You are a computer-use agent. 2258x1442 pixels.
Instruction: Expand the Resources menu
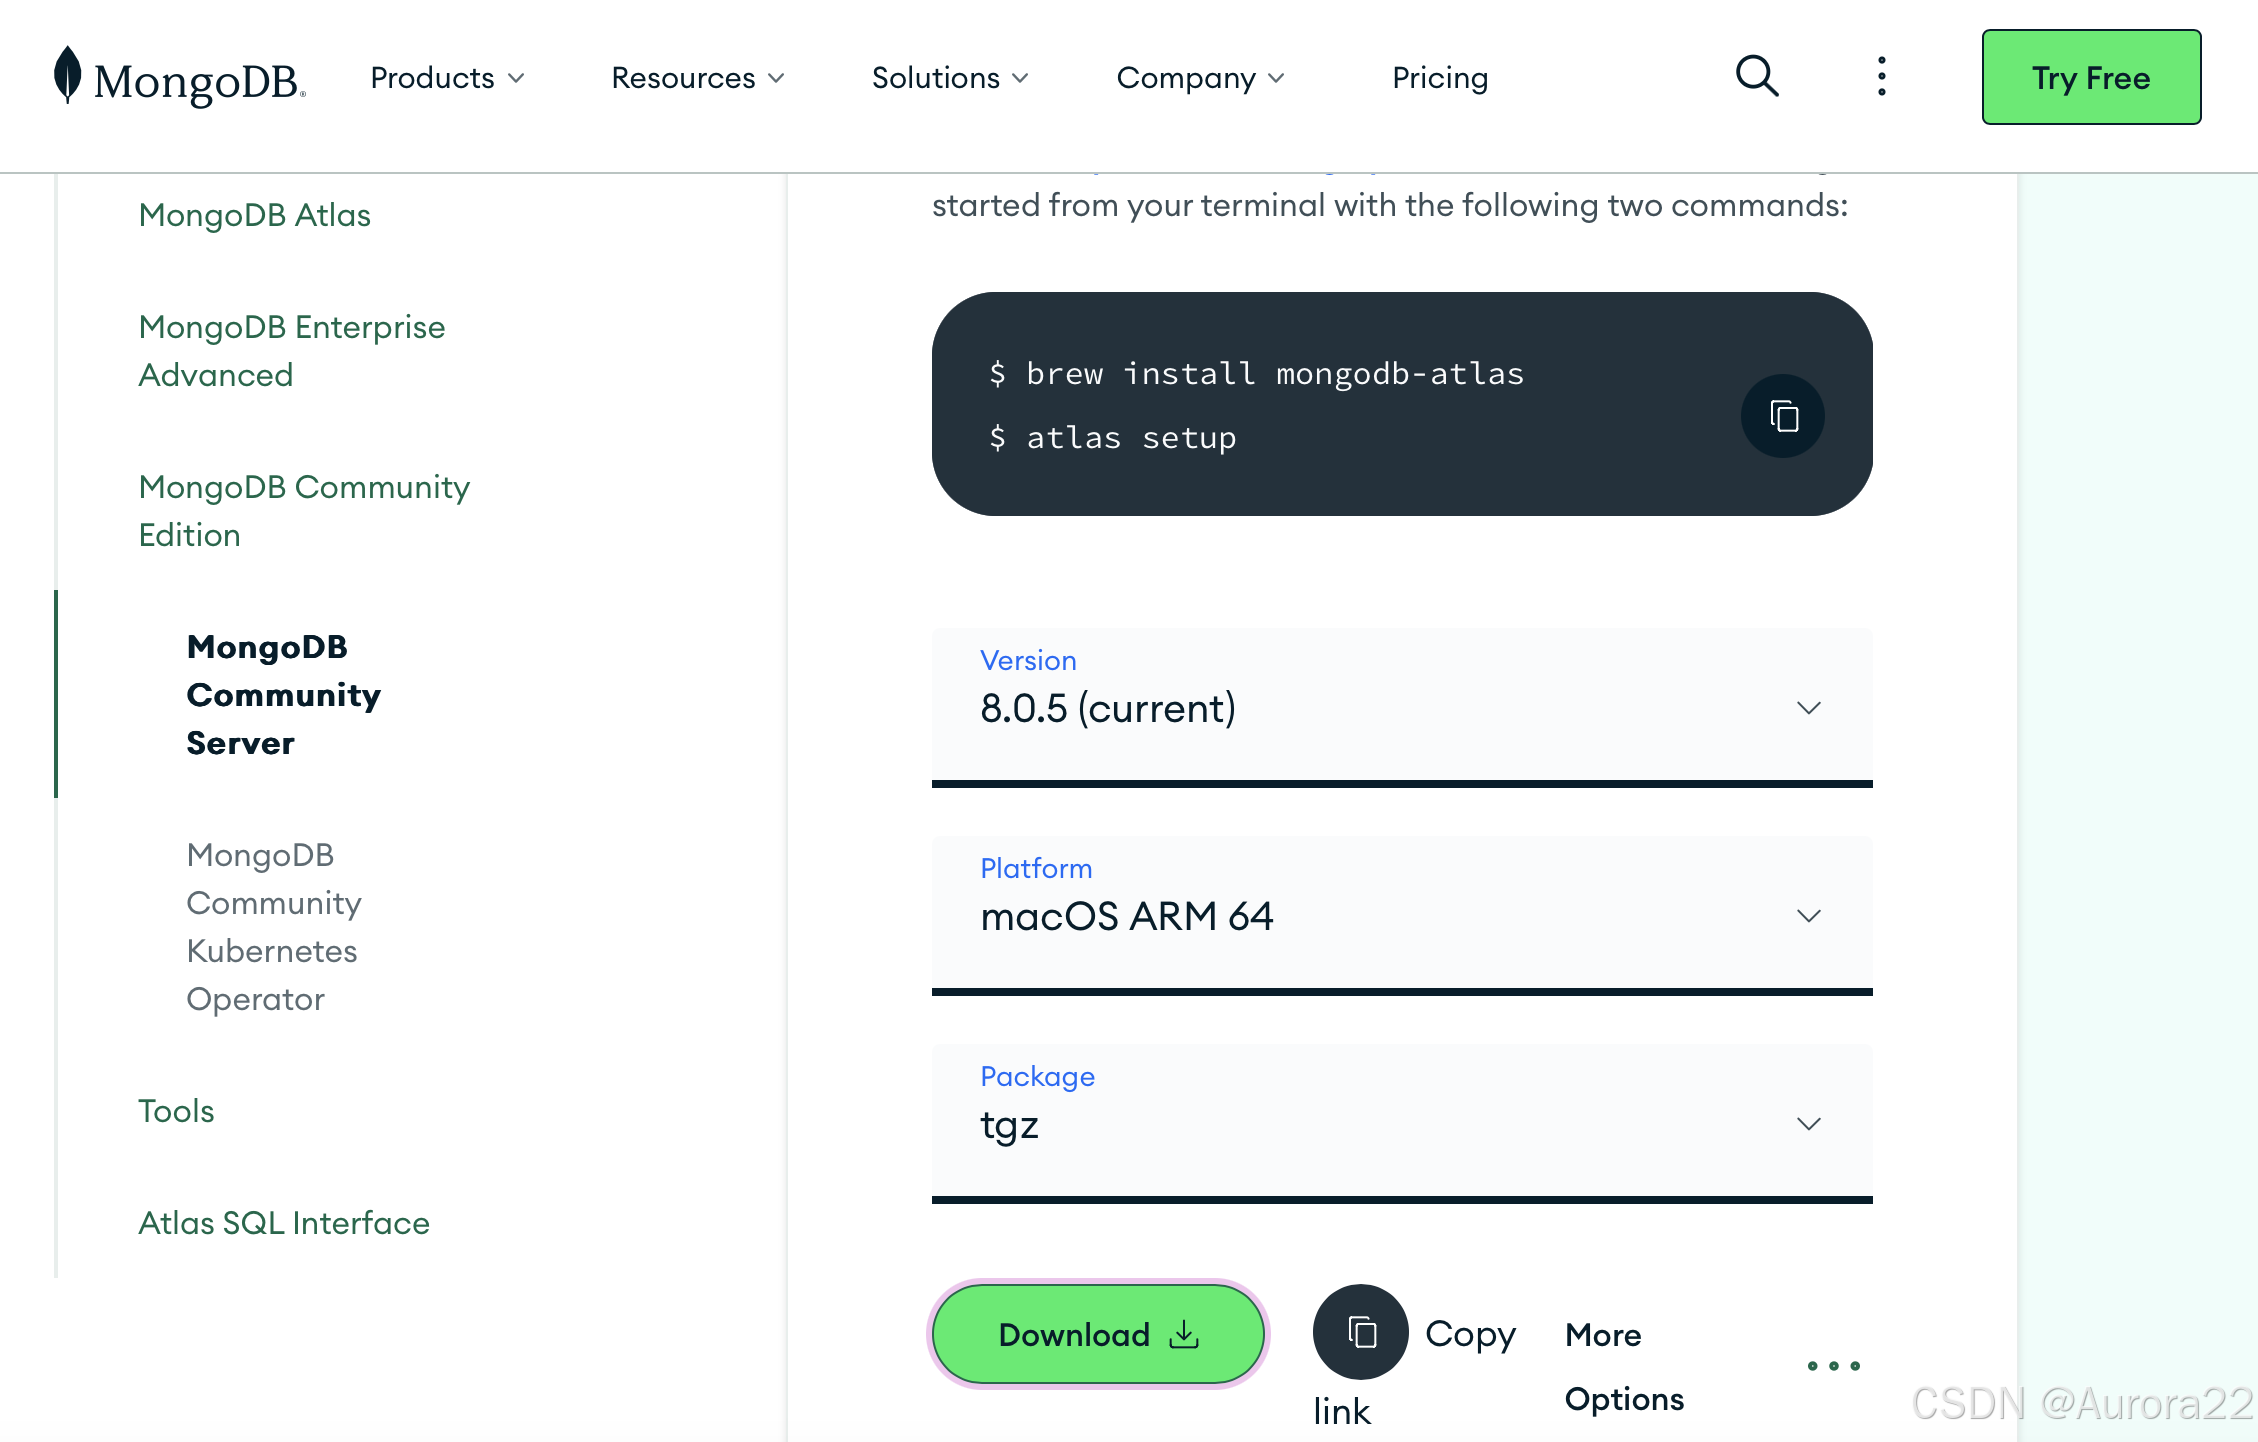(697, 78)
